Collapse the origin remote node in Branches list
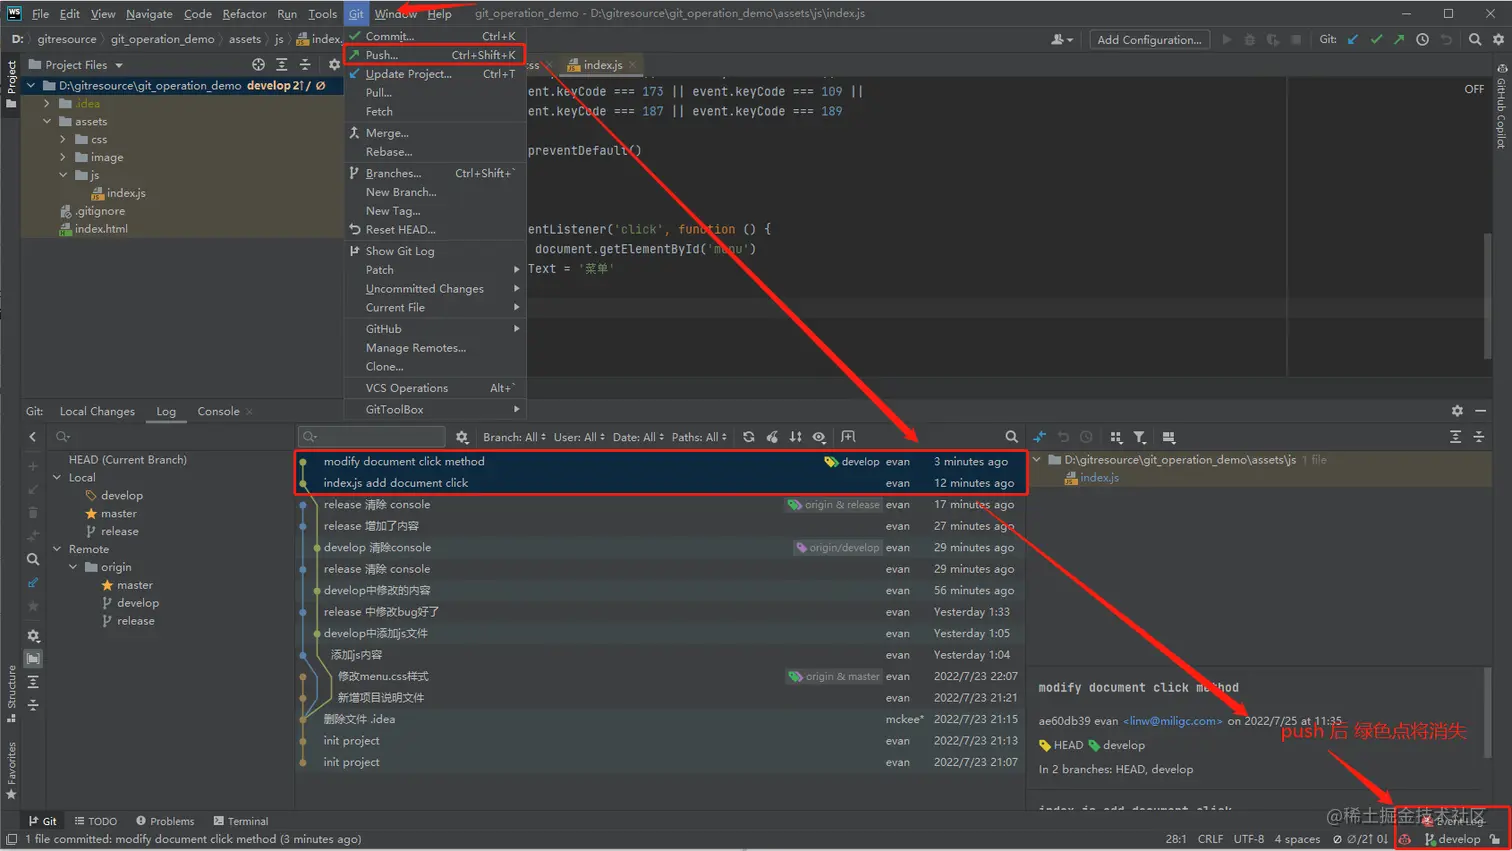Image resolution: width=1512 pixels, height=851 pixels. point(72,566)
